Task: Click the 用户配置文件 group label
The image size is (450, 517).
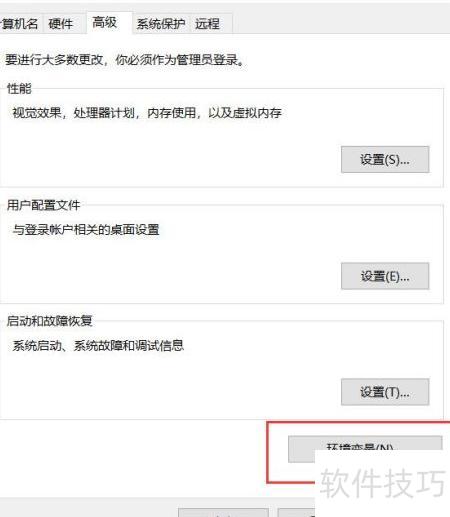Action: tap(44, 205)
